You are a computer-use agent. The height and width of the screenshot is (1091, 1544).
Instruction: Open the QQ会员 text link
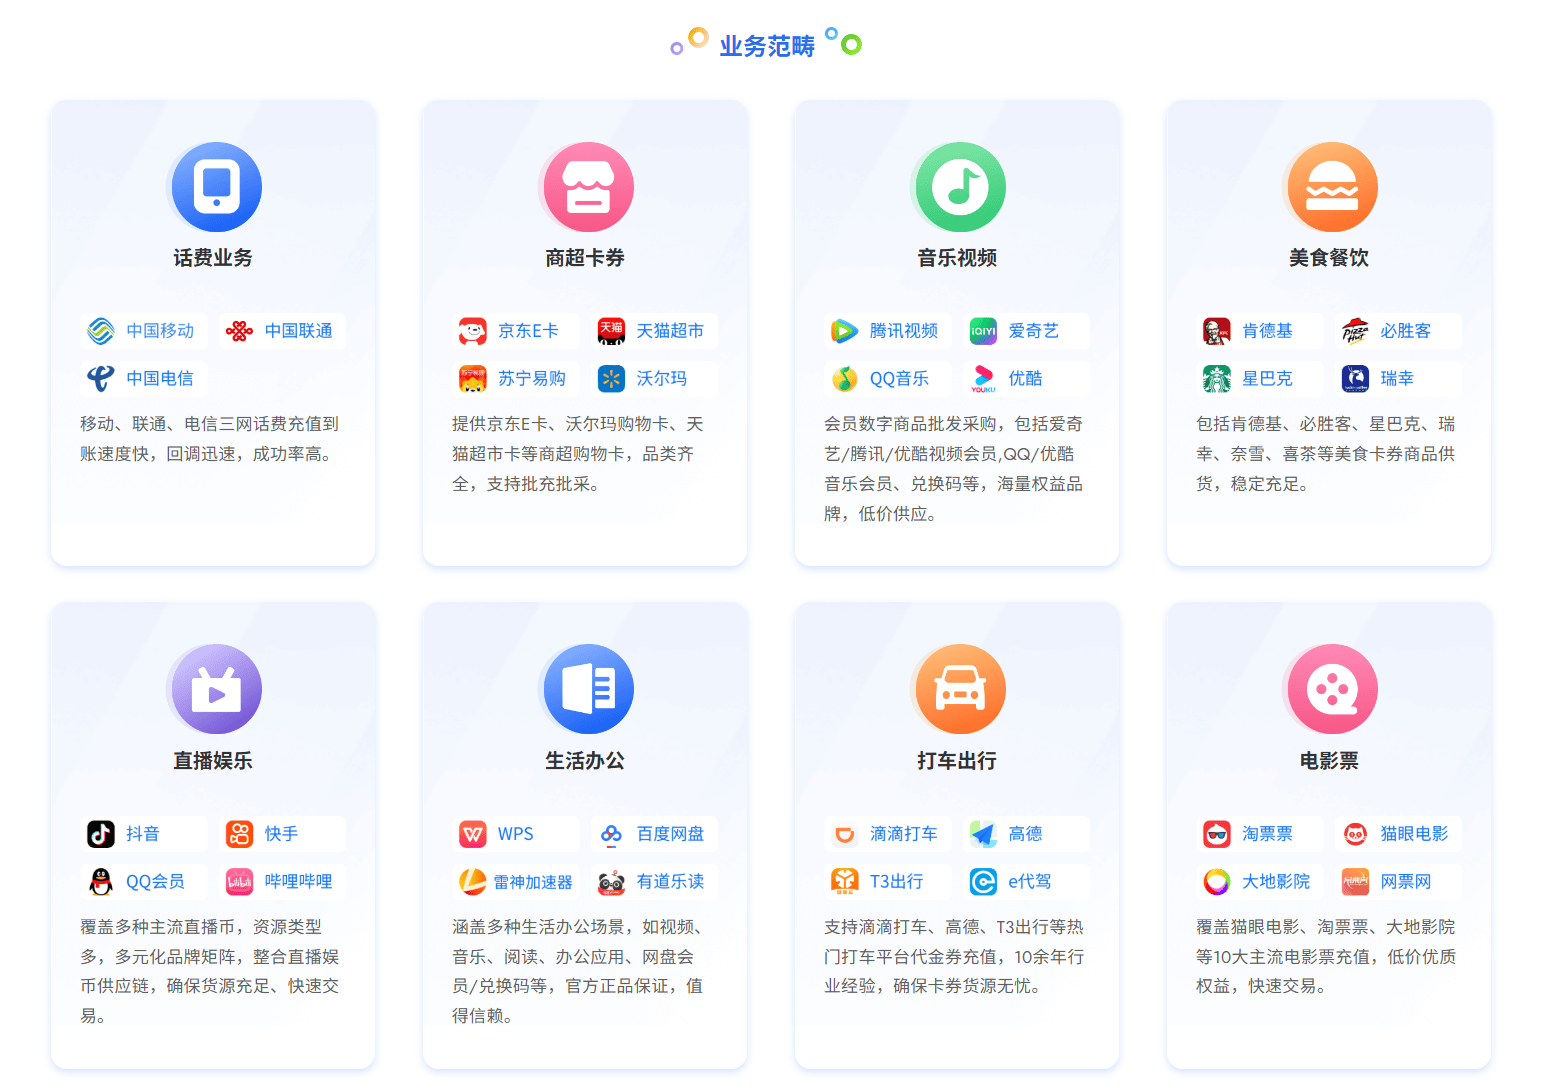pyautogui.click(x=155, y=882)
